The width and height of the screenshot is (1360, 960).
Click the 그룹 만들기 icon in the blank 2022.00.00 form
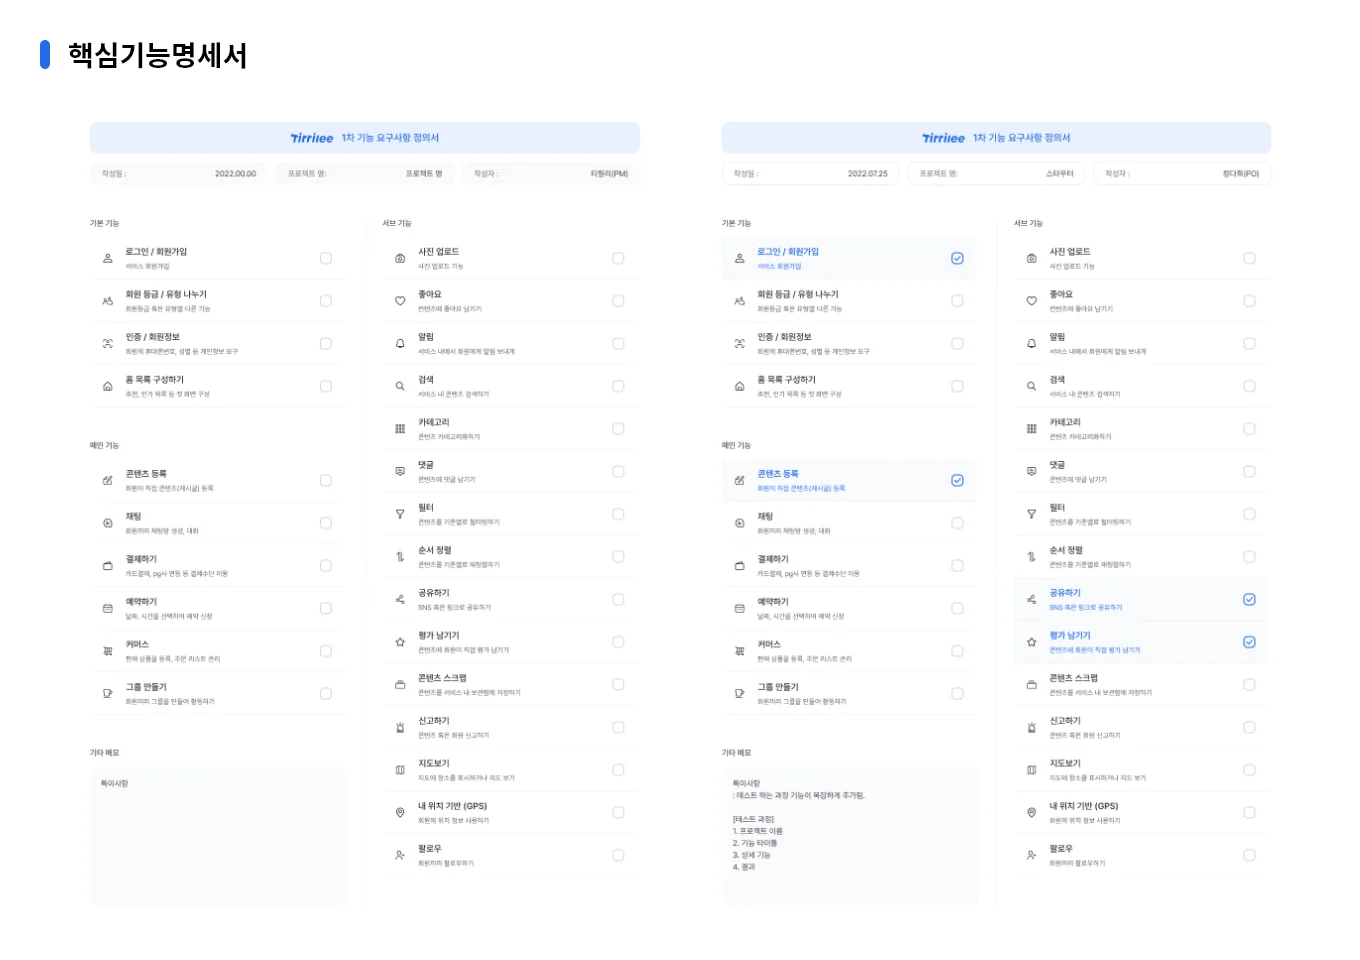[108, 693]
